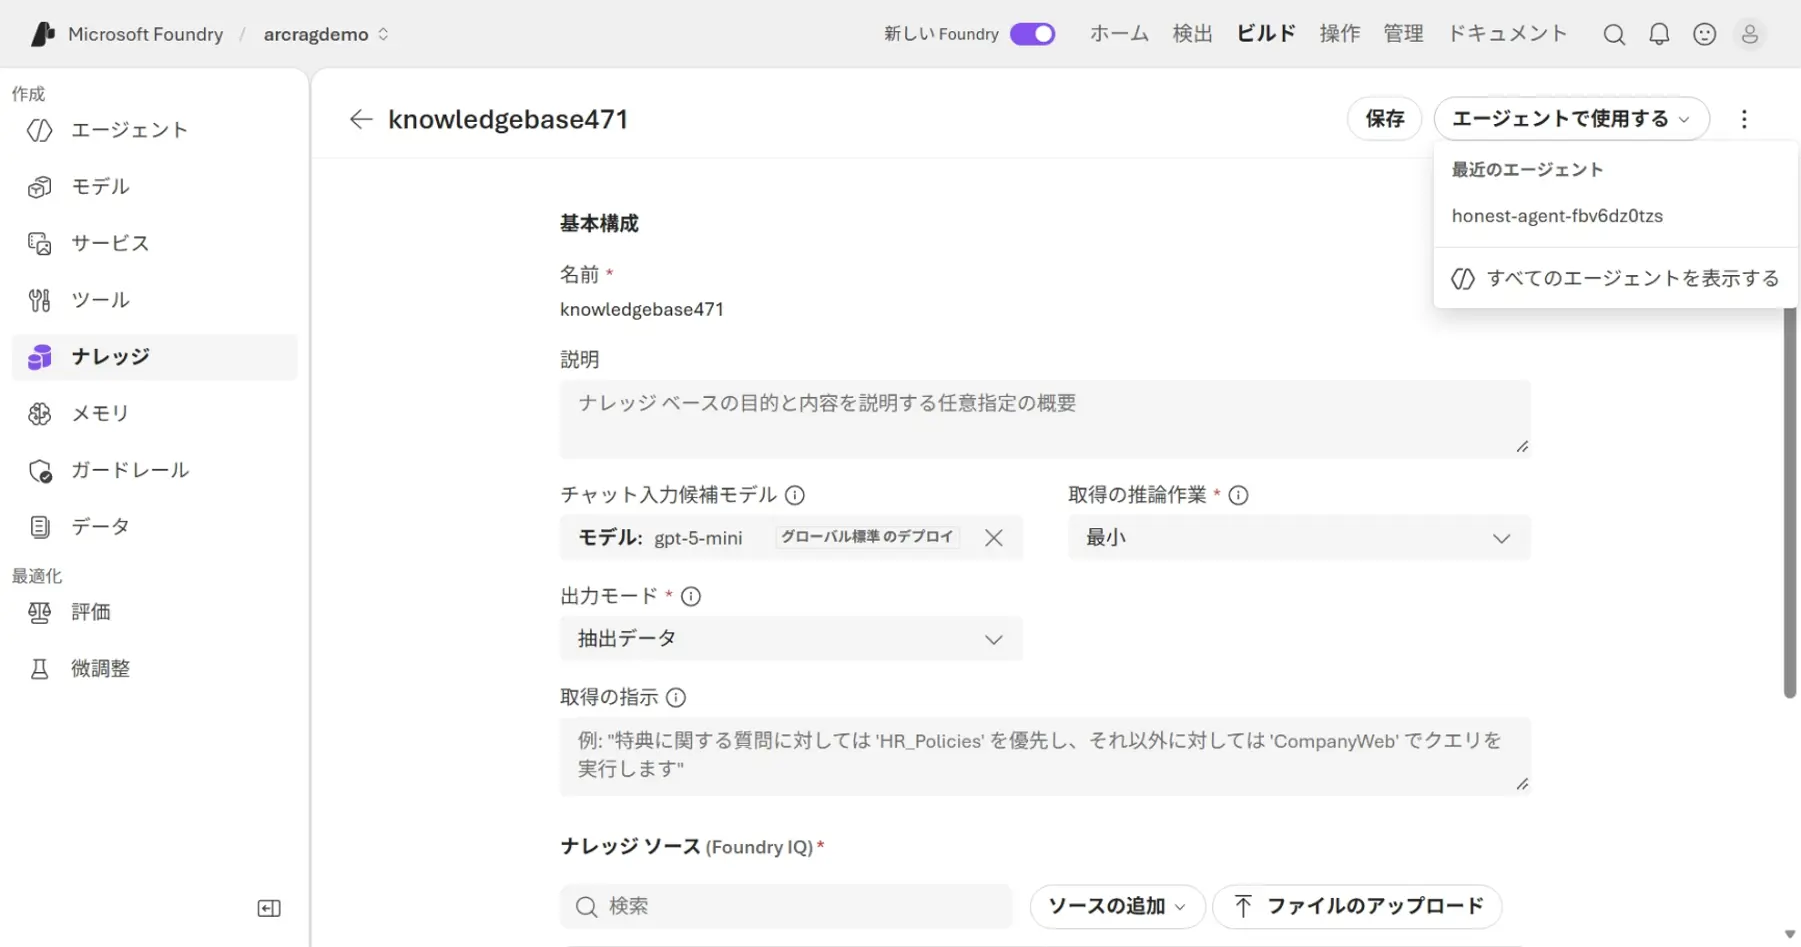Click the scrollbar down arrow
The height and width of the screenshot is (947, 1801).
(1790, 935)
